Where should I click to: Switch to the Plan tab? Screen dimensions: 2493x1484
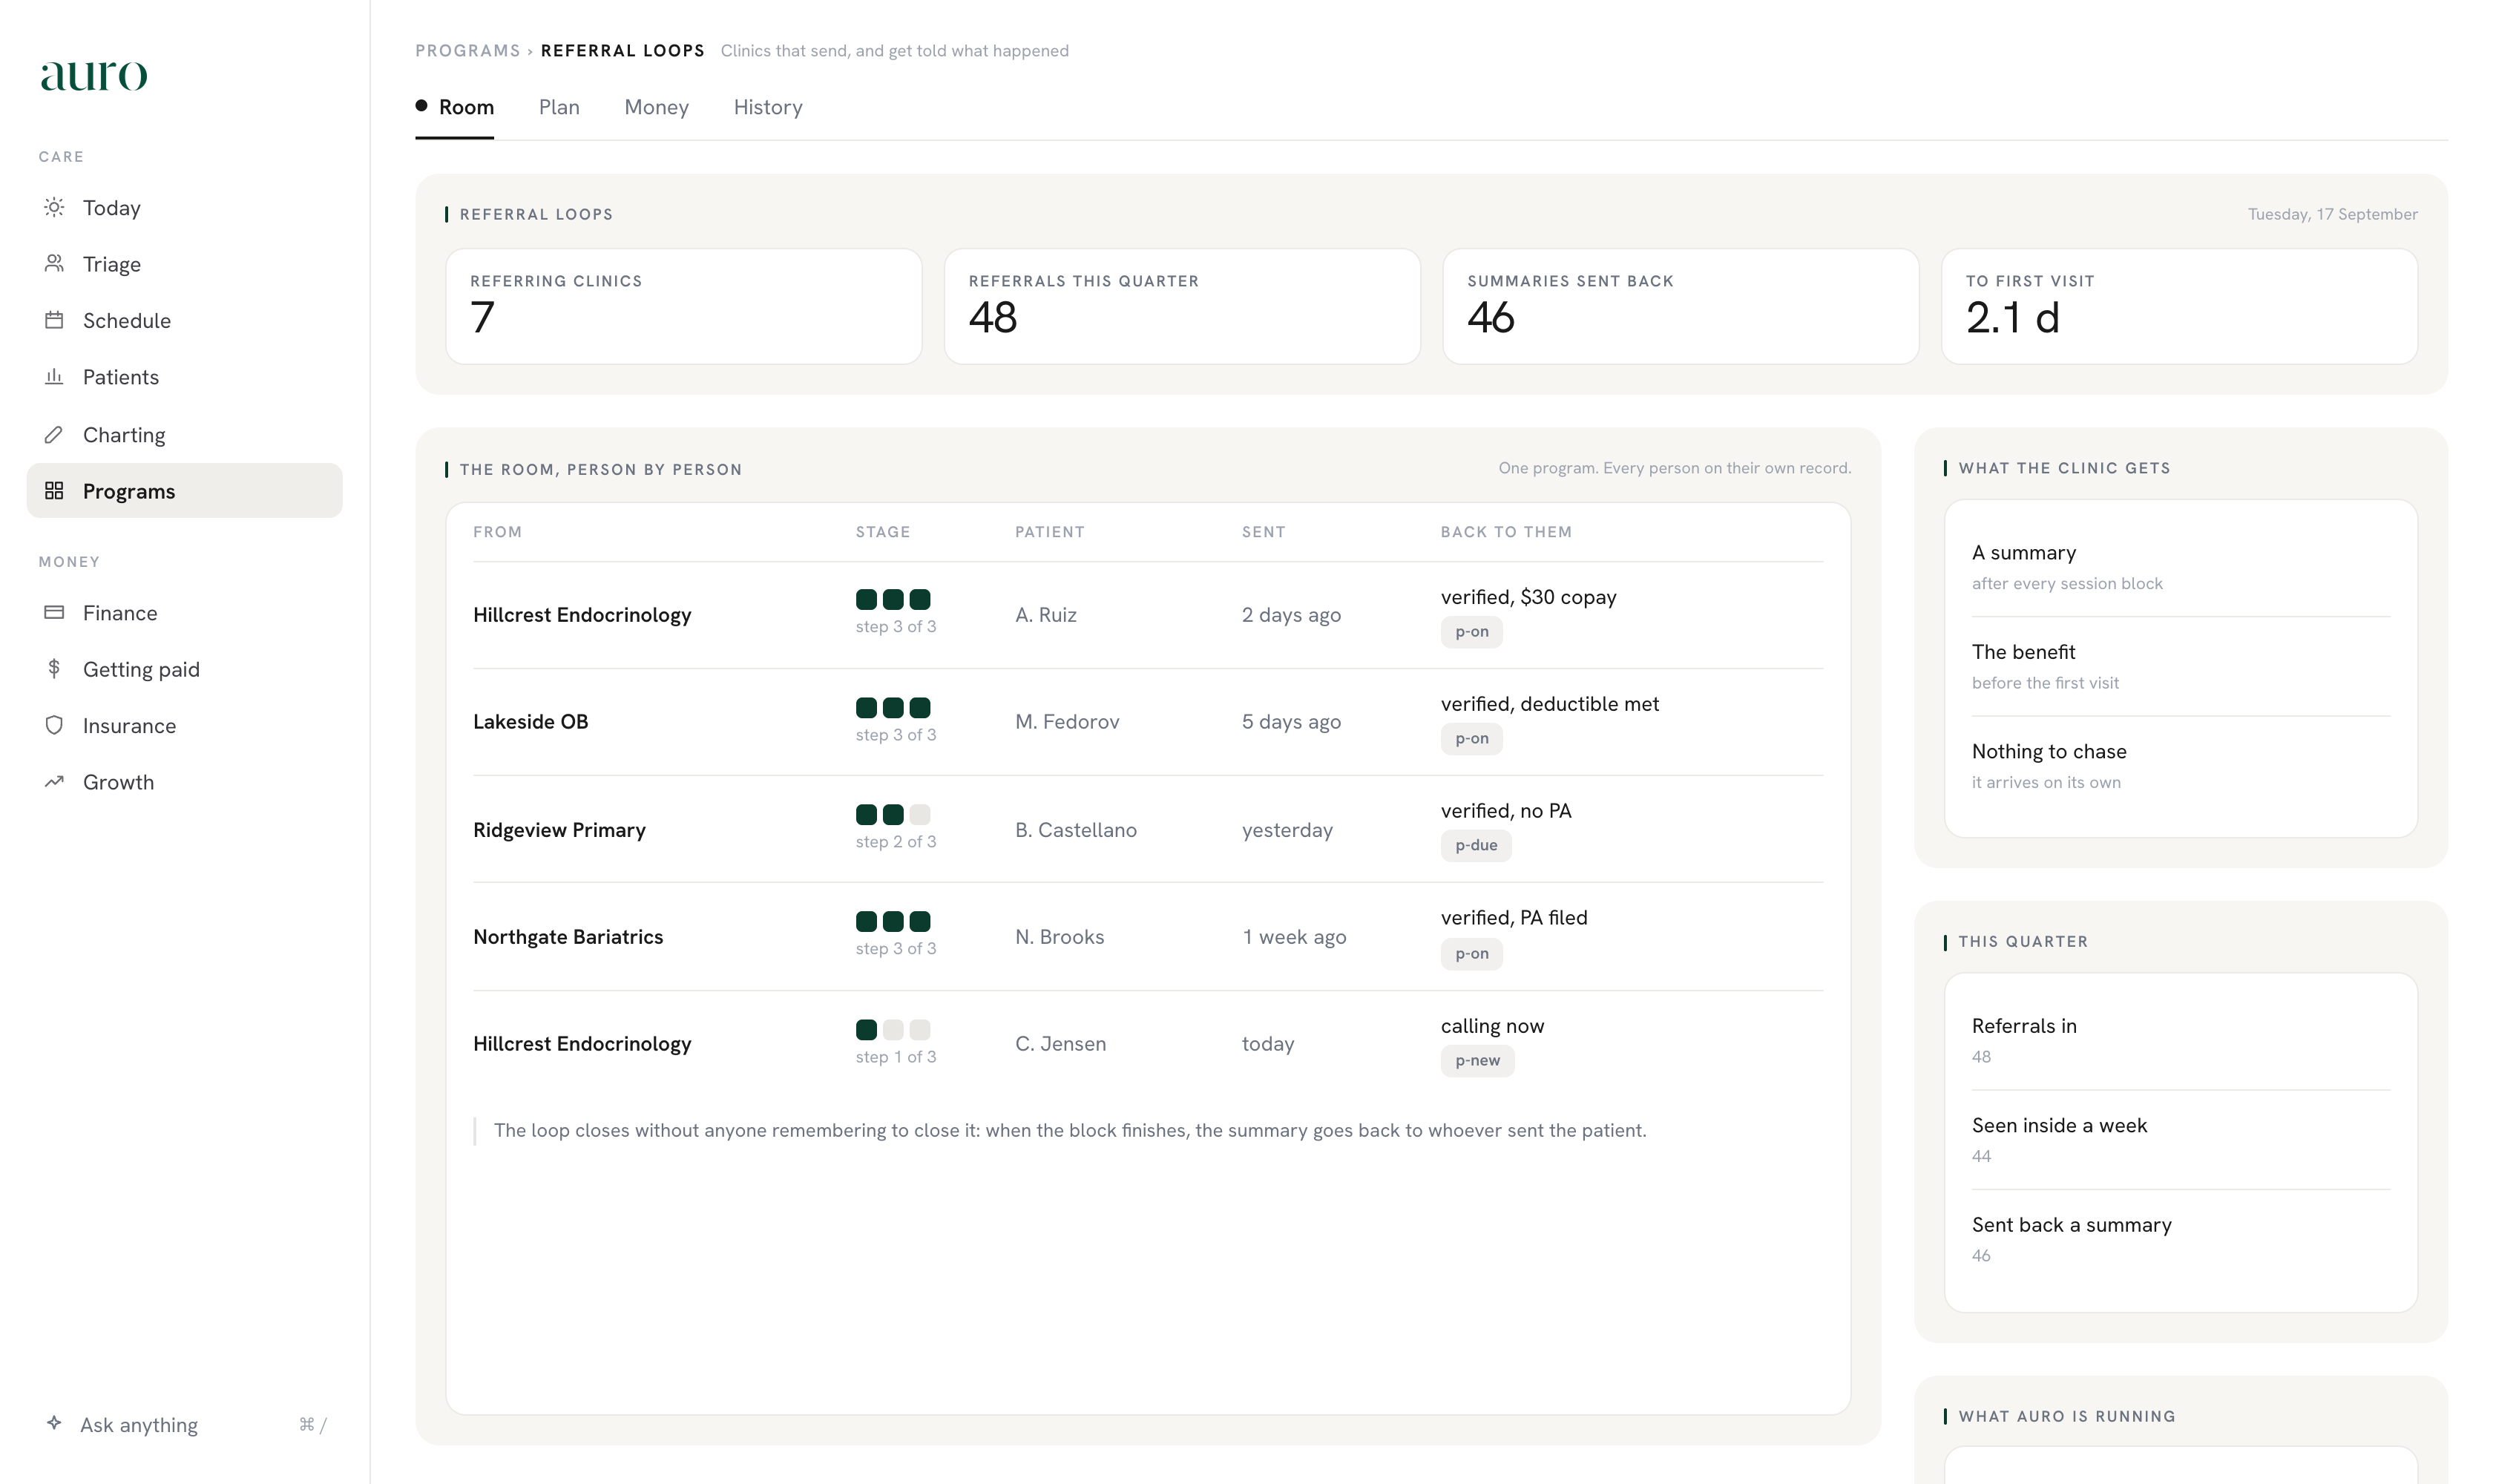(559, 107)
